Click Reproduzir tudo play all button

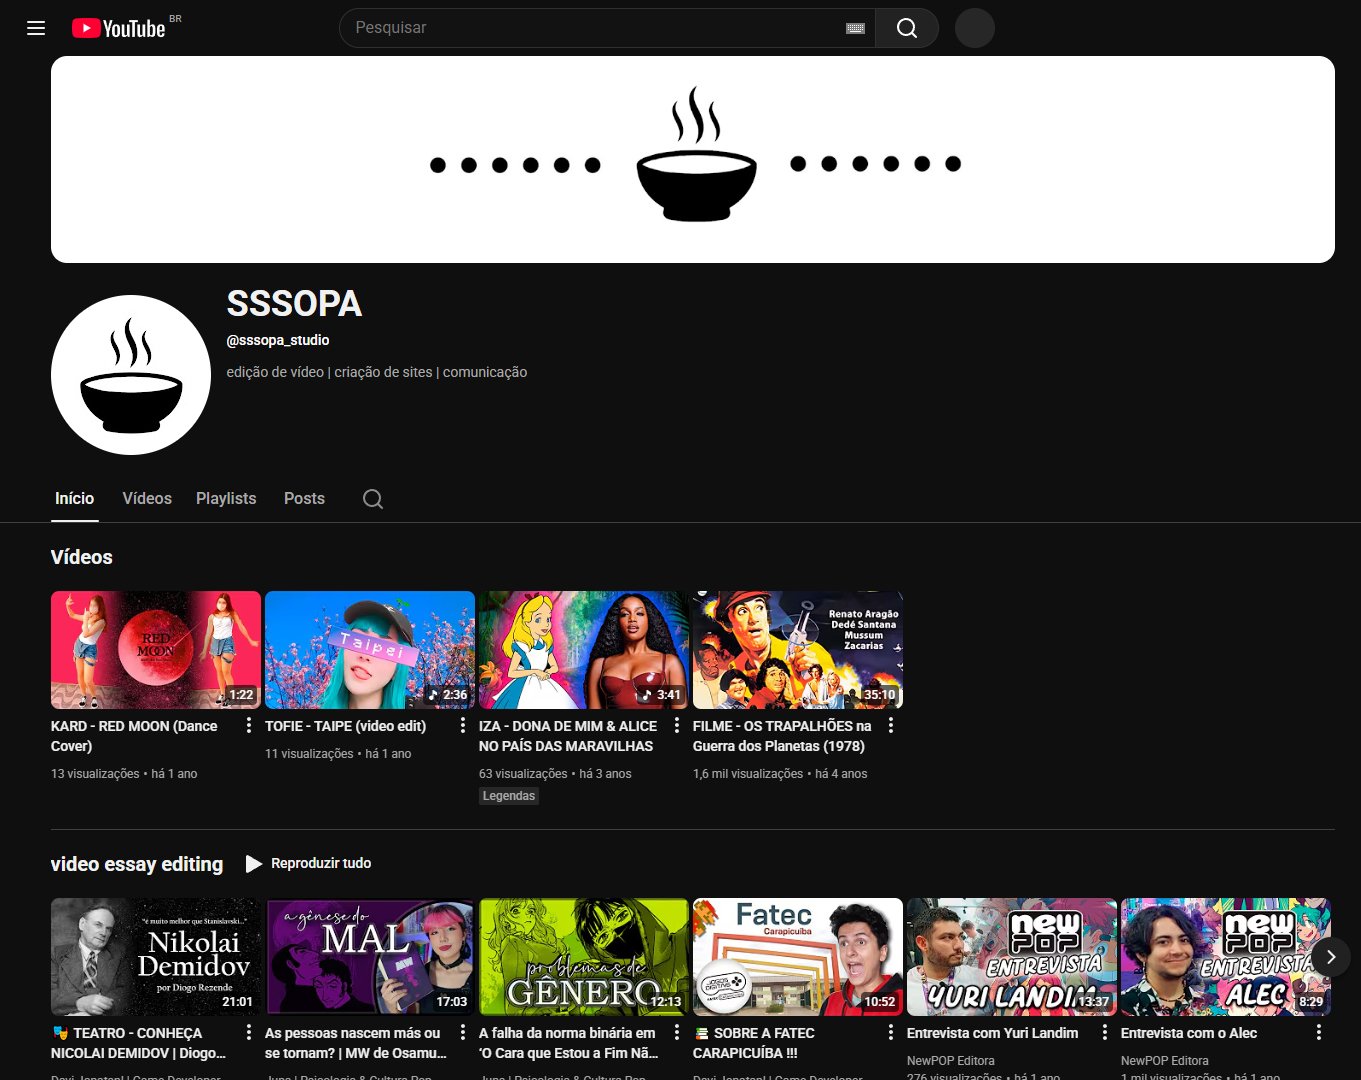[x=309, y=863]
